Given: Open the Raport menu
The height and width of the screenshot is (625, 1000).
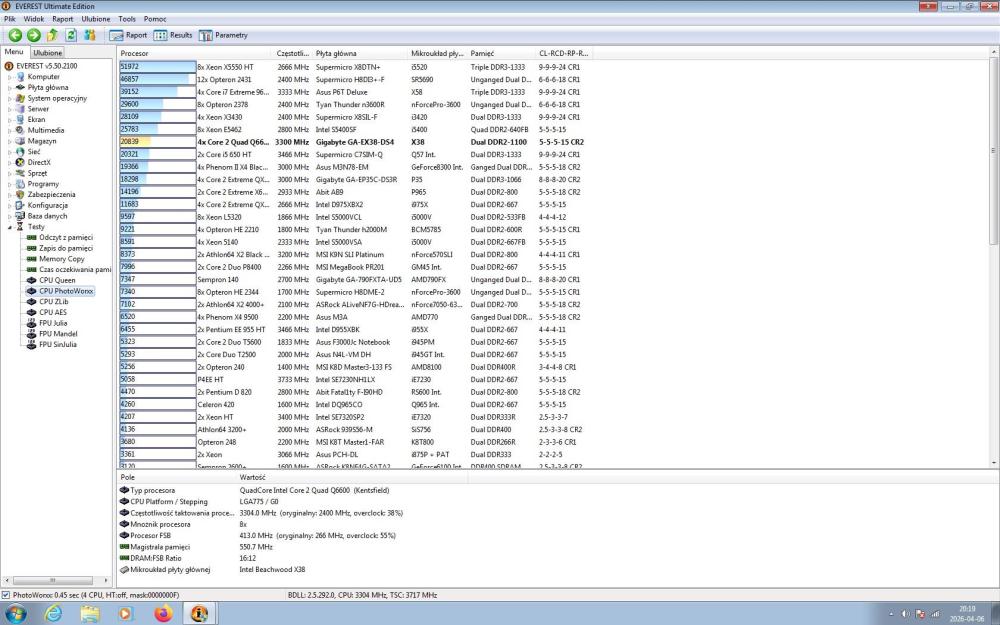Looking at the screenshot, I should pyautogui.click(x=62, y=19).
